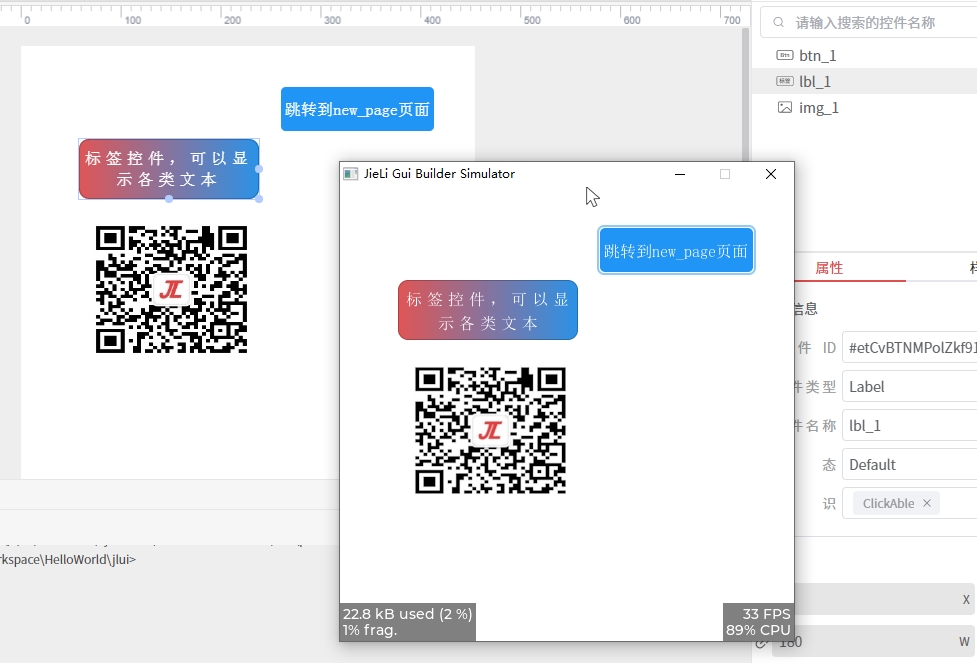Edit the widget name field lbl_1
This screenshot has width=977, height=663.
910,426
